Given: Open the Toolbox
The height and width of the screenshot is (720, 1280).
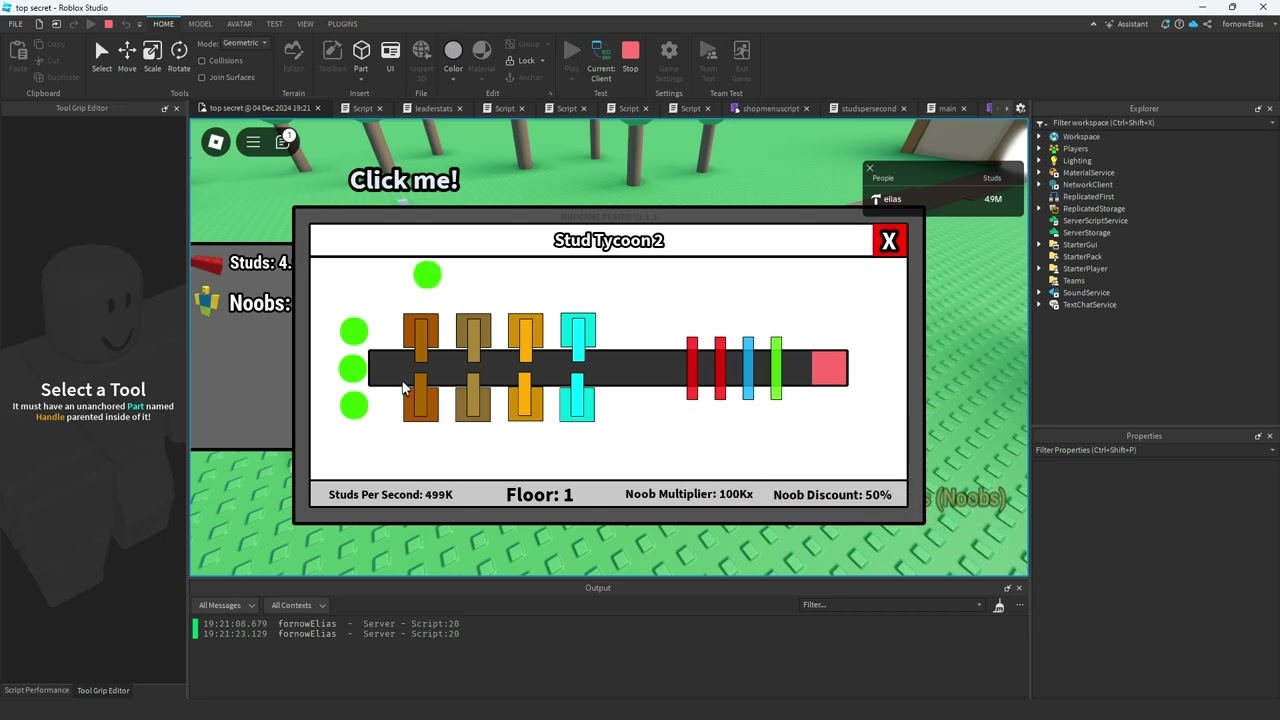Looking at the screenshot, I should pos(332,56).
